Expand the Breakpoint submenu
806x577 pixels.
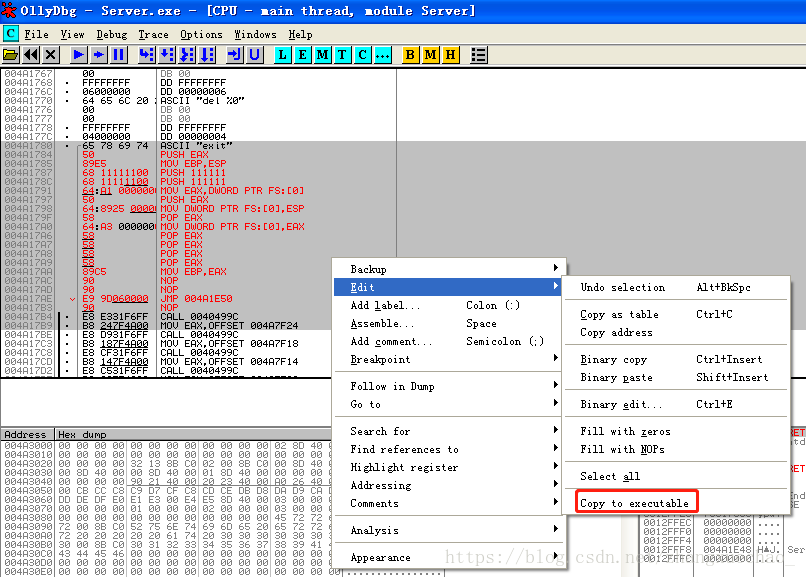(x=449, y=359)
